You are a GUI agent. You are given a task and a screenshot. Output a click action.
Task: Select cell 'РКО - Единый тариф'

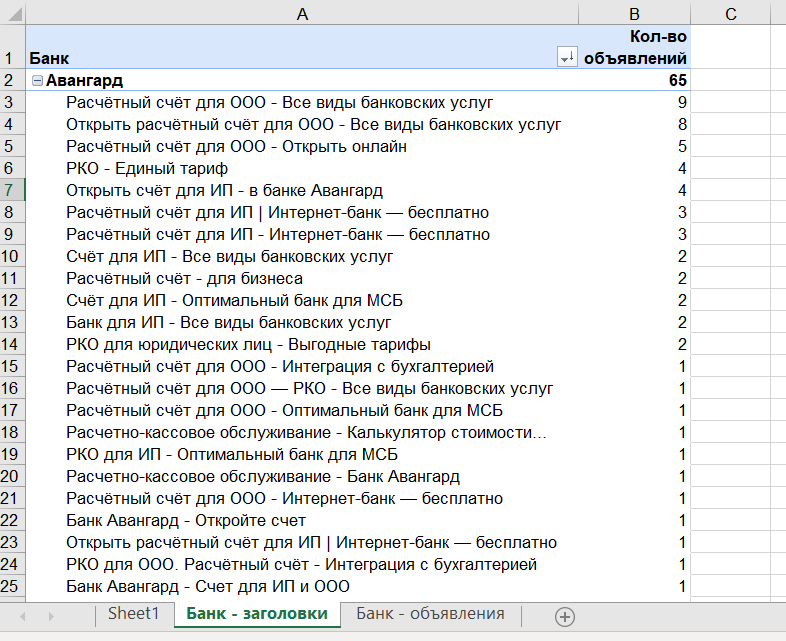click(302, 168)
